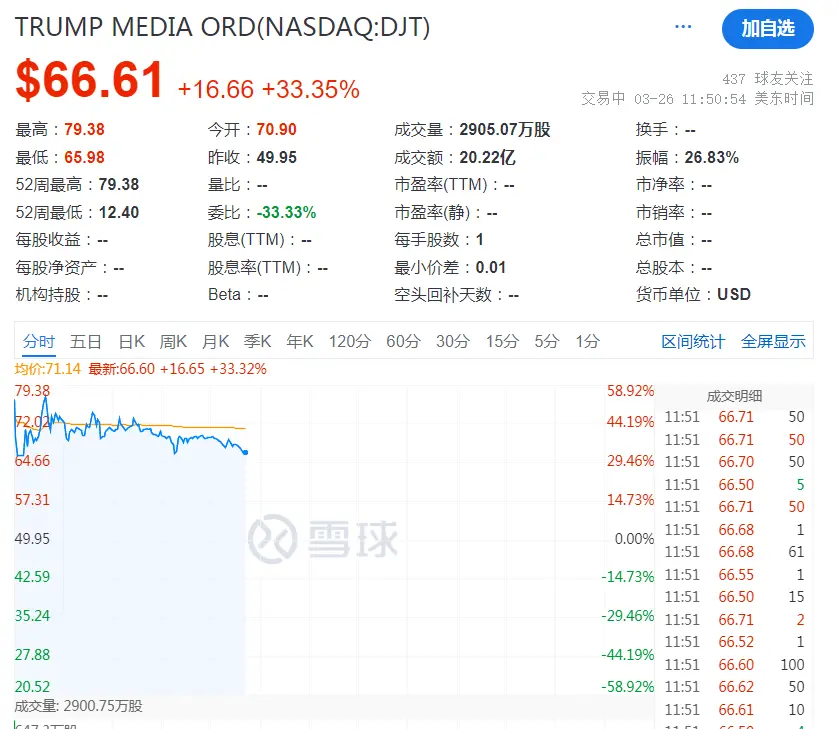
Task: Open the 日K daily candlestick tab
Action: click(132, 342)
